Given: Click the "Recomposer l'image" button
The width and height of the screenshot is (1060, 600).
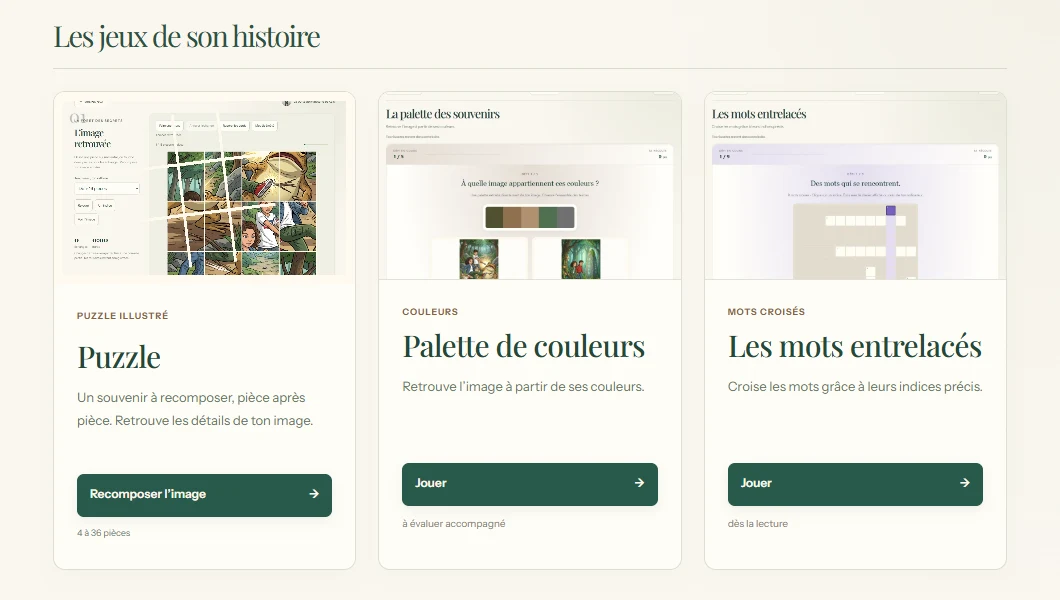Looking at the screenshot, I should coord(204,495).
